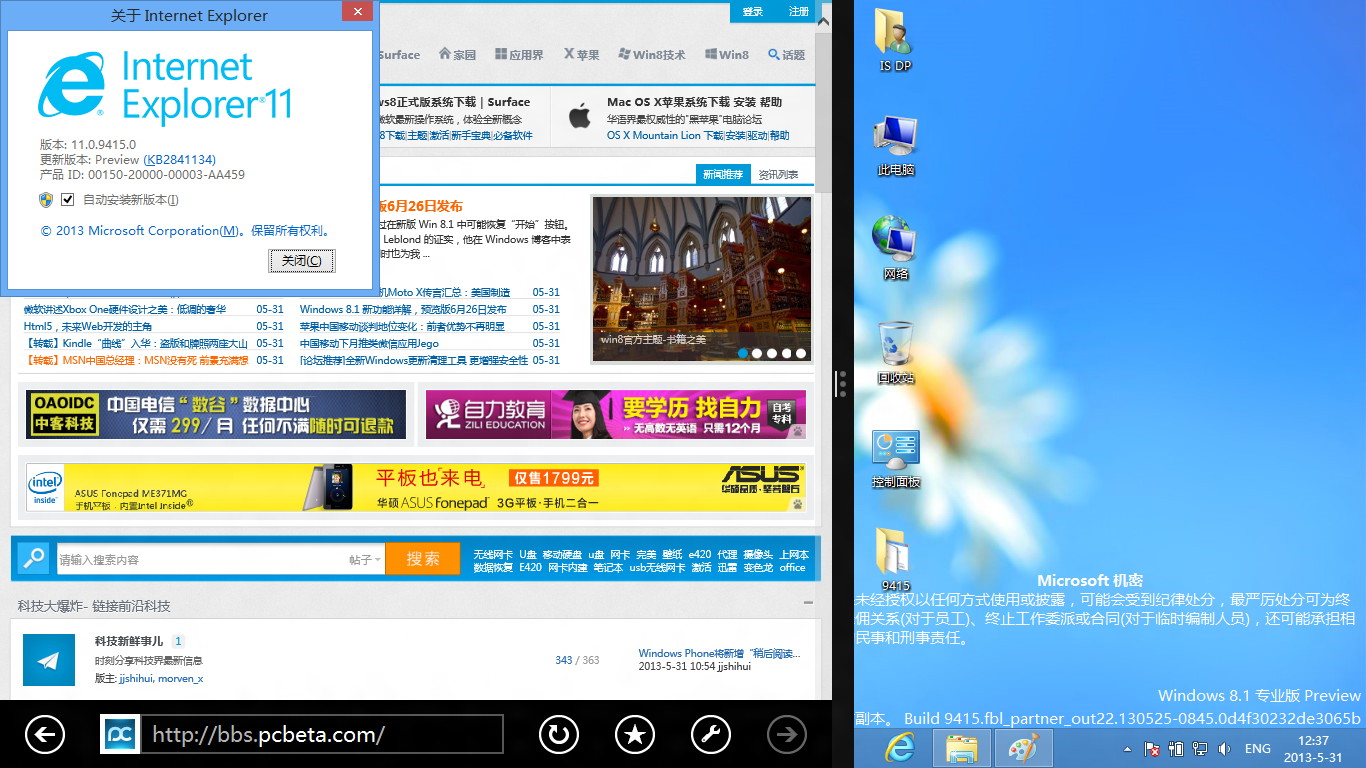Click orange 搜索 button

click(x=423, y=559)
